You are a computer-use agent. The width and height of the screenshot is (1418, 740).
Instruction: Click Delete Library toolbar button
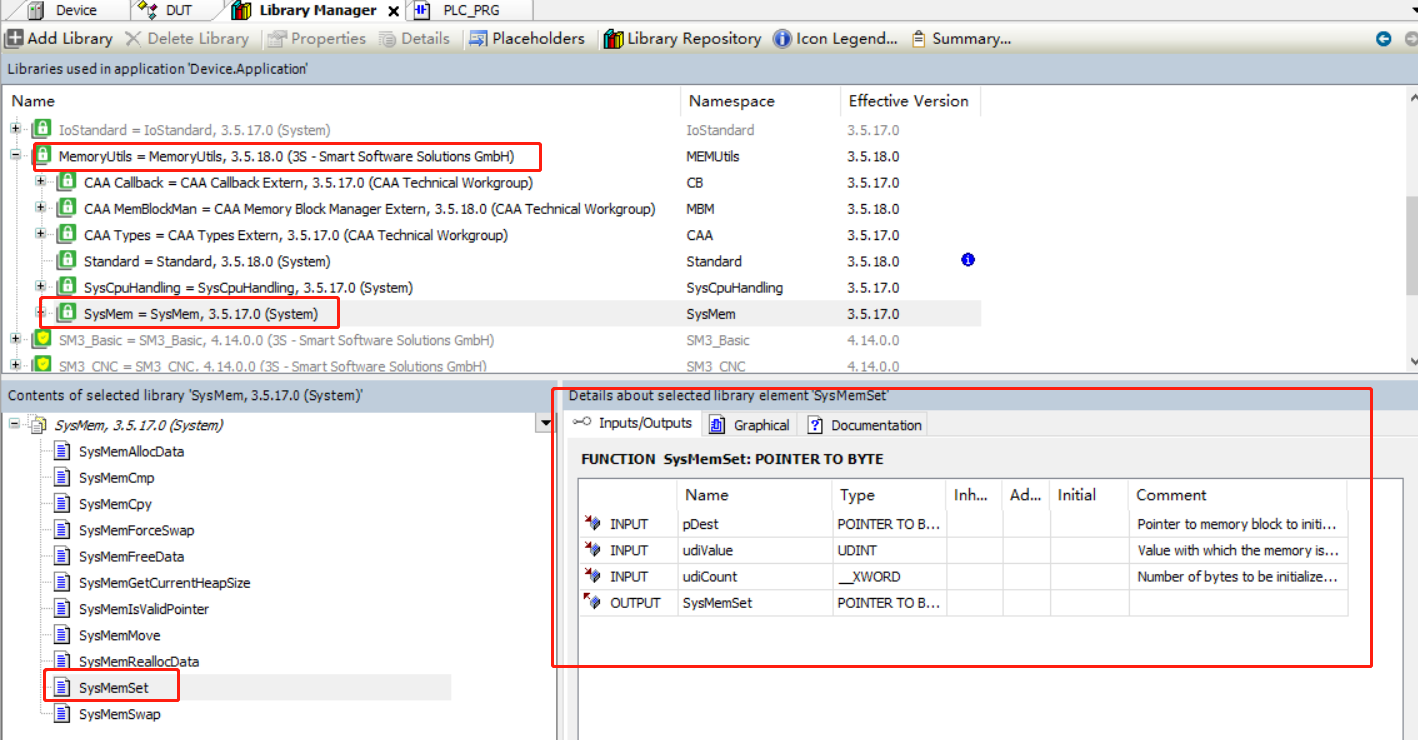(x=186, y=38)
